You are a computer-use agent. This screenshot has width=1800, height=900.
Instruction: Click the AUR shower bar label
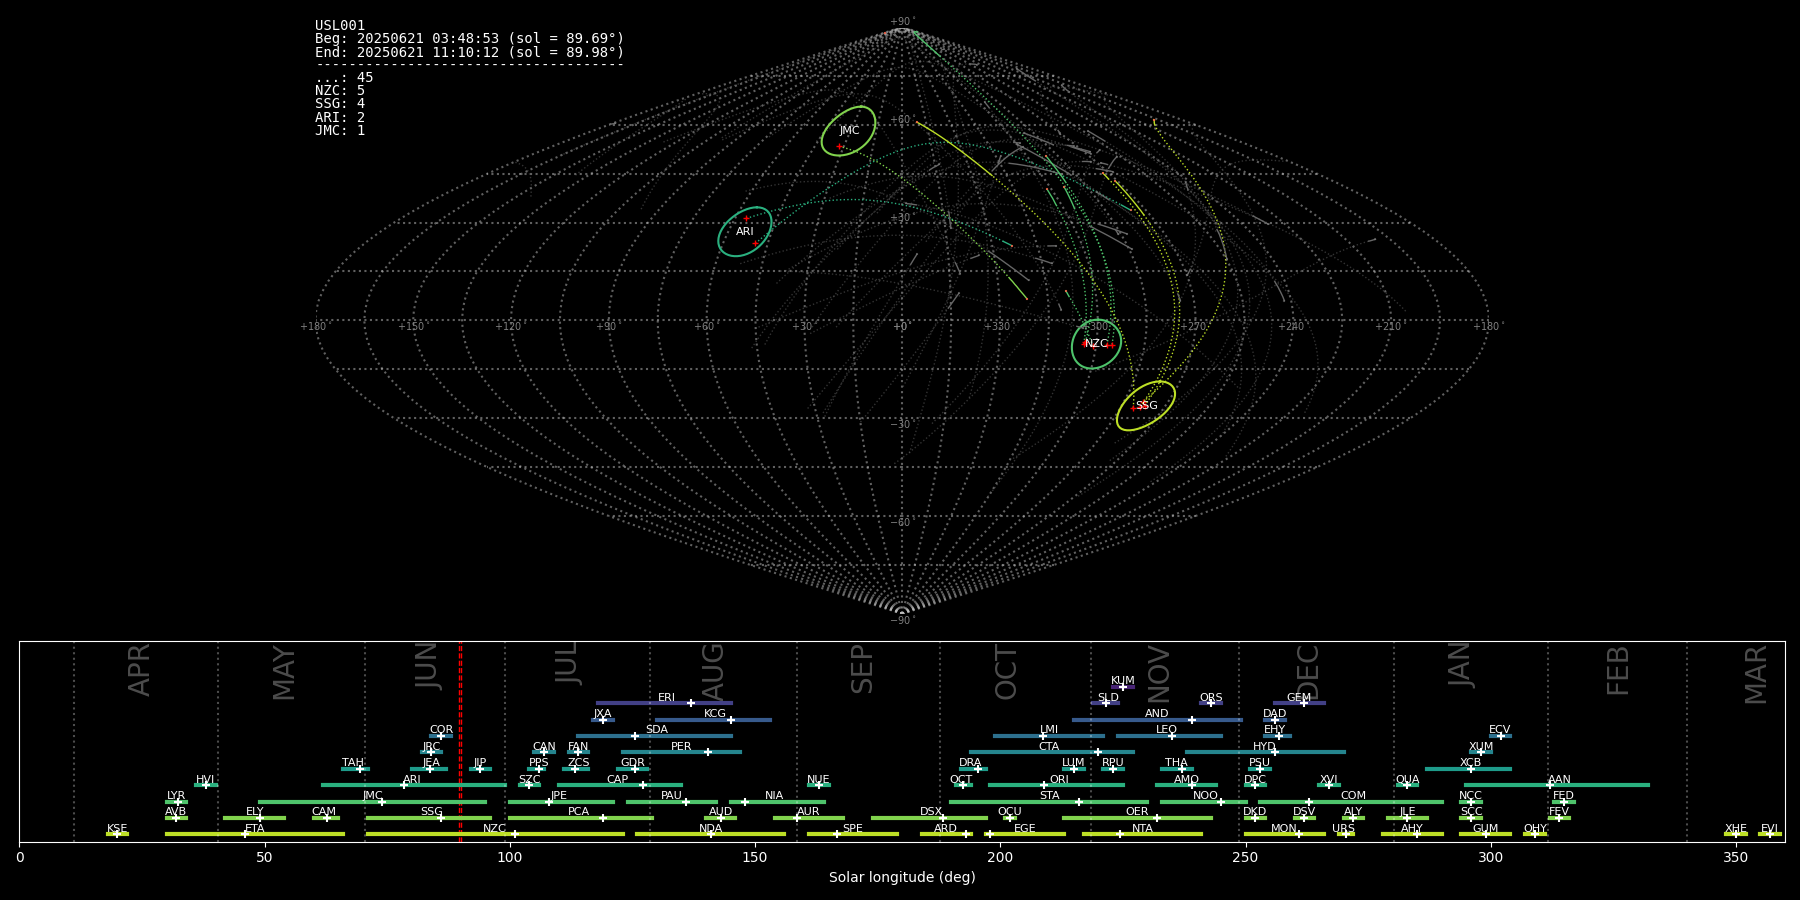[x=808, y=811]
